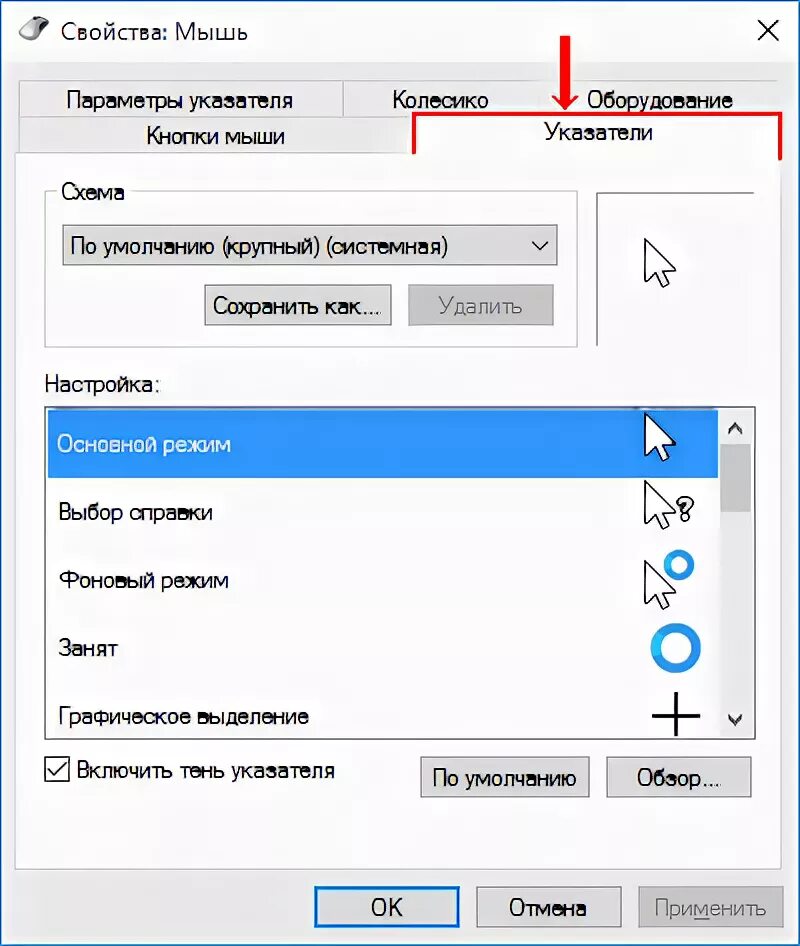
Task: Select the crosshair Precision Select cursor icon
Action: tap(676, 714)
